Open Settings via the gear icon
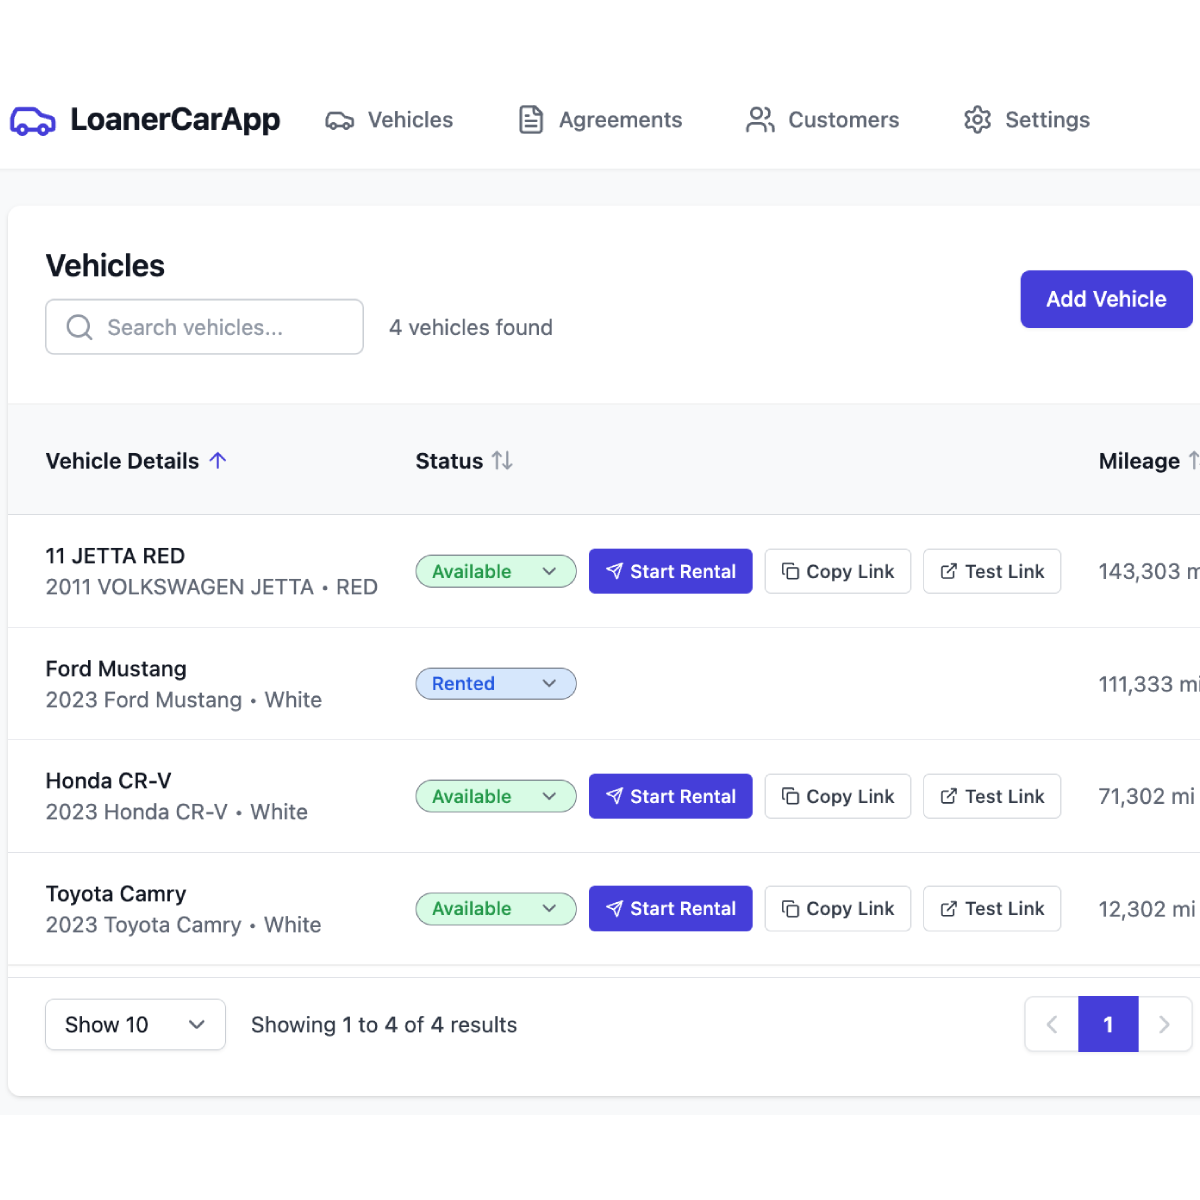Screen dimensions: 1200x1200 coord(976,120)
